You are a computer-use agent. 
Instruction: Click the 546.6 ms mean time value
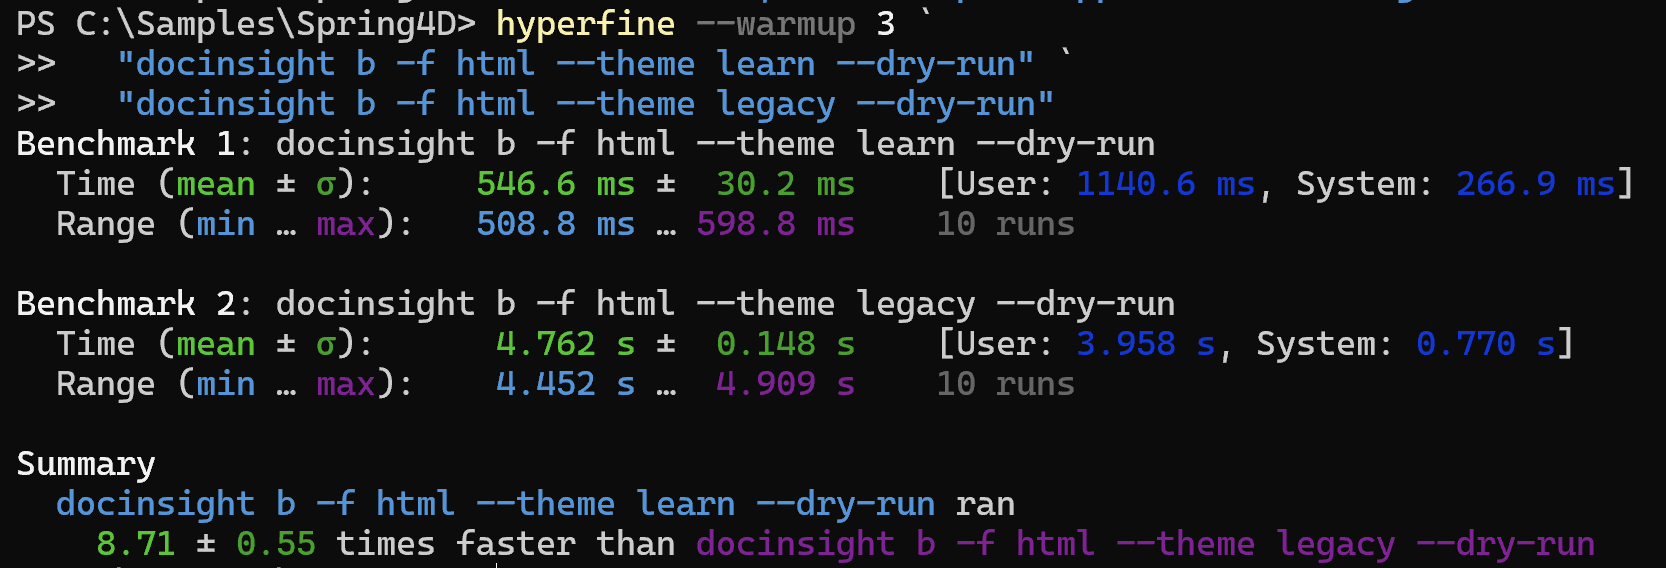[555, 184]
